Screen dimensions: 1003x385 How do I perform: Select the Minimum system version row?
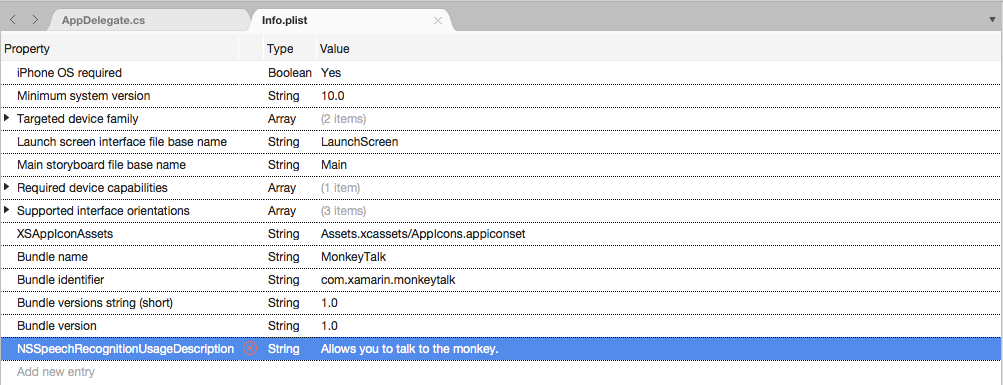click(x=502, y=95)
